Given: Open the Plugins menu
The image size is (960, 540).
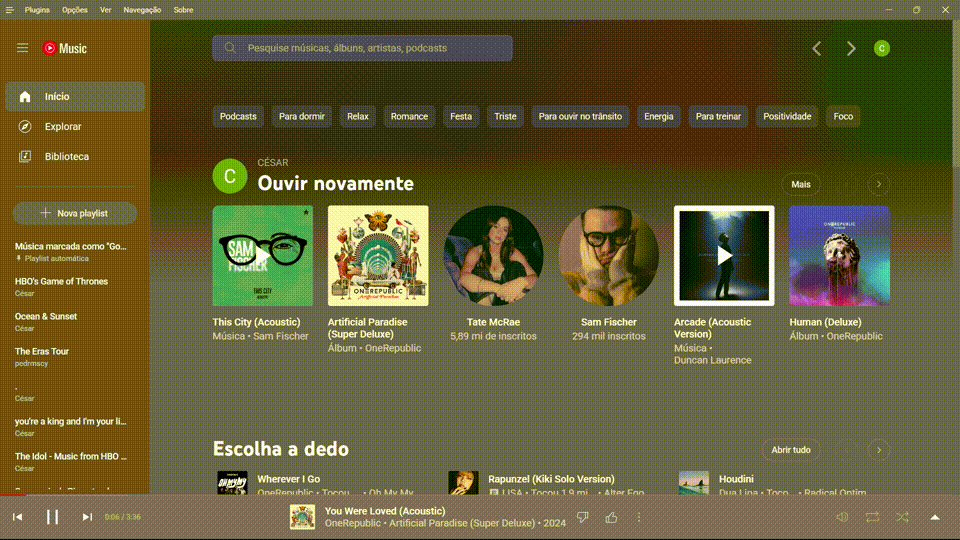Looking at the screenshot, I should coord(37,10).
